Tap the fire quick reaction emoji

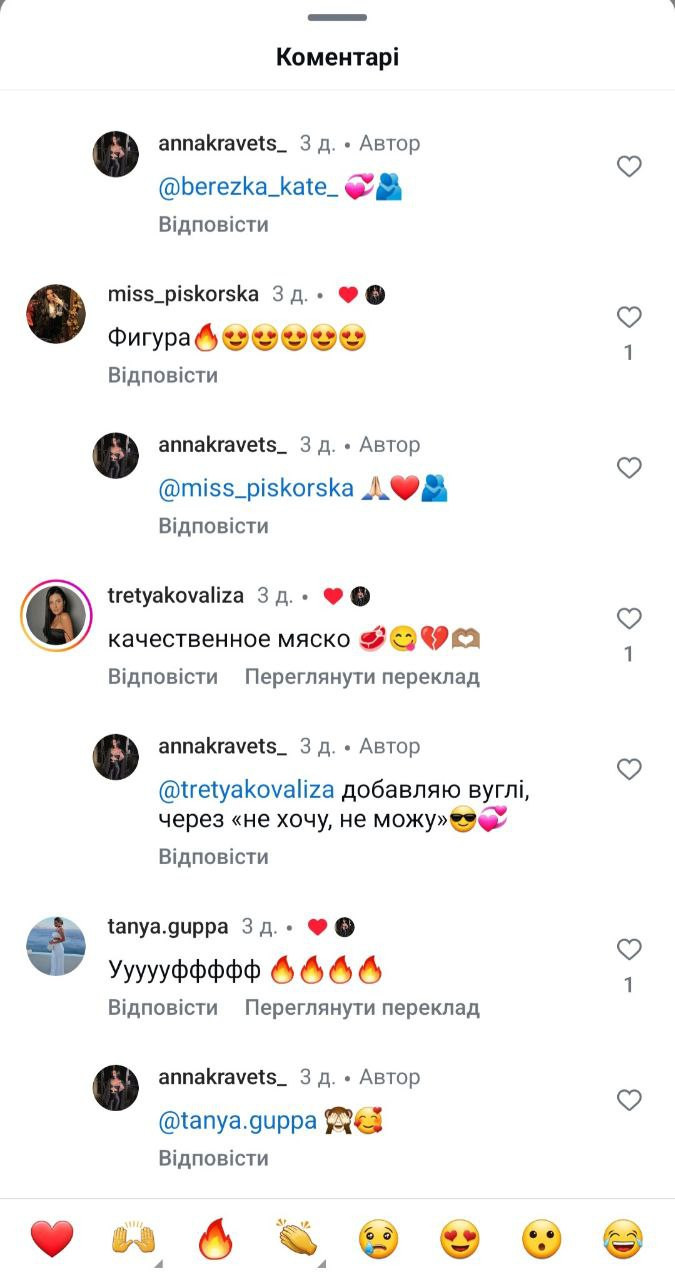215,1240
